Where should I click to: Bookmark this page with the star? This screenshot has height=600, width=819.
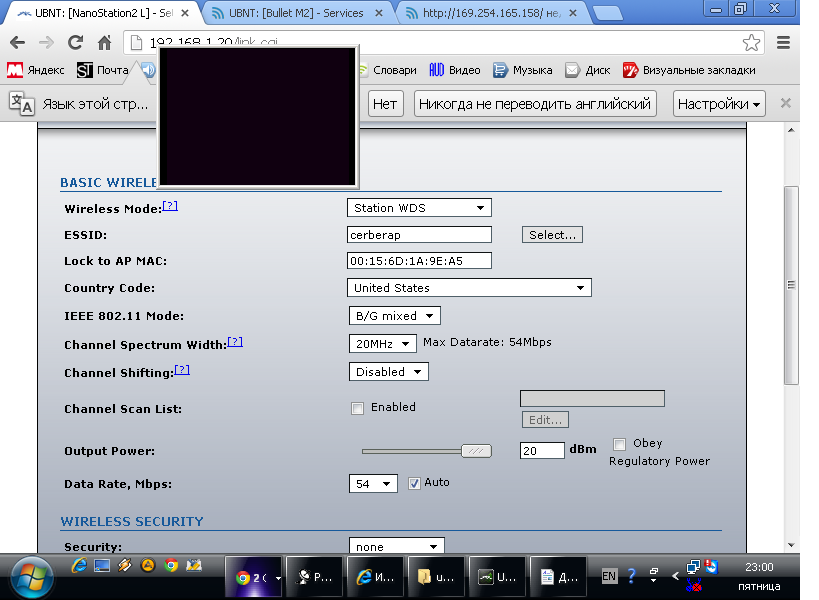tap(751, 42)
